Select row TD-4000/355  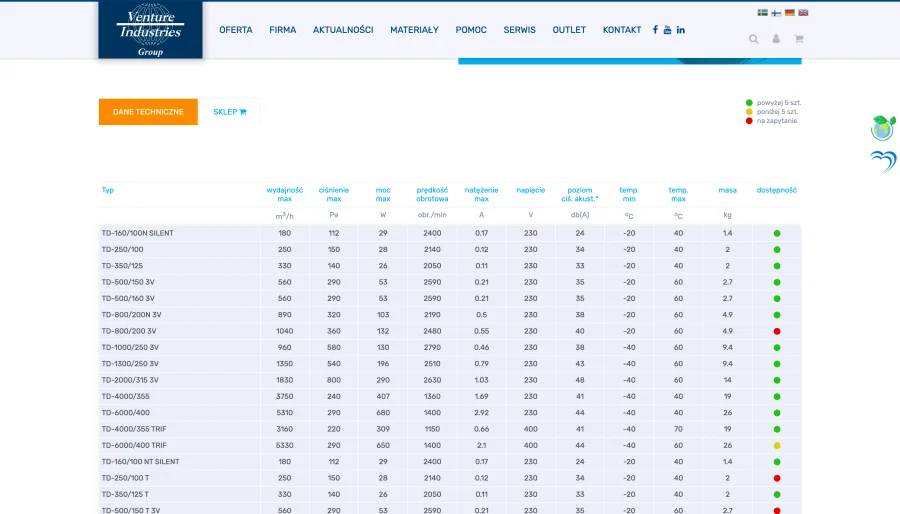449,396
